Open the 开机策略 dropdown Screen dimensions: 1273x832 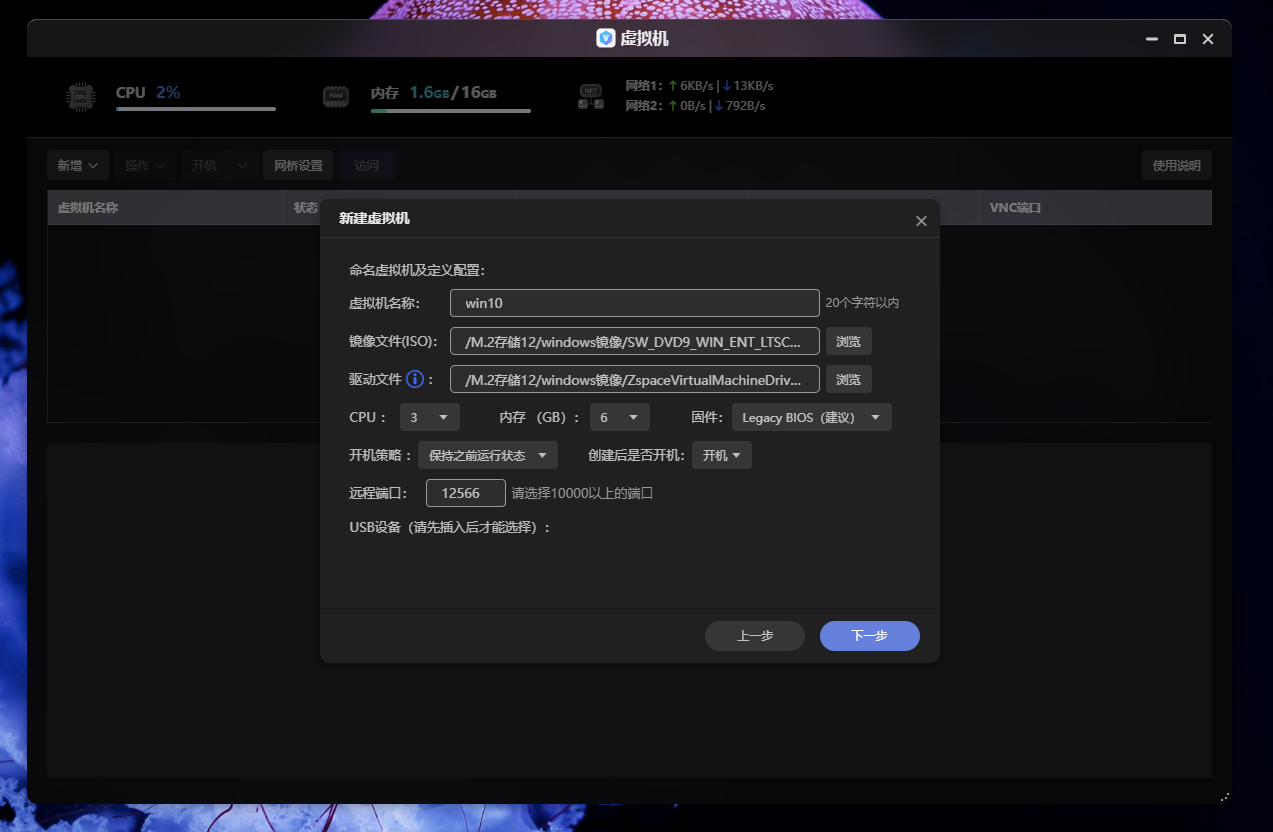(x=487, y=454)
